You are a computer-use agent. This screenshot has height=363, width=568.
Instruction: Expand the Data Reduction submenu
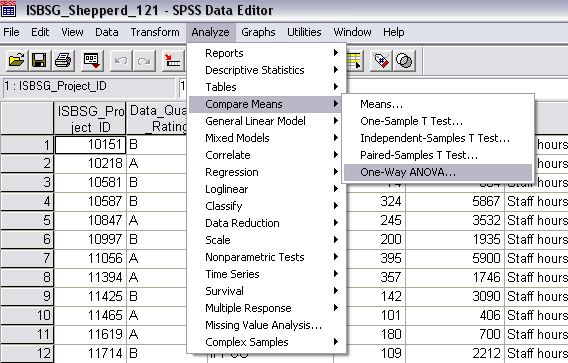point(267,224)
